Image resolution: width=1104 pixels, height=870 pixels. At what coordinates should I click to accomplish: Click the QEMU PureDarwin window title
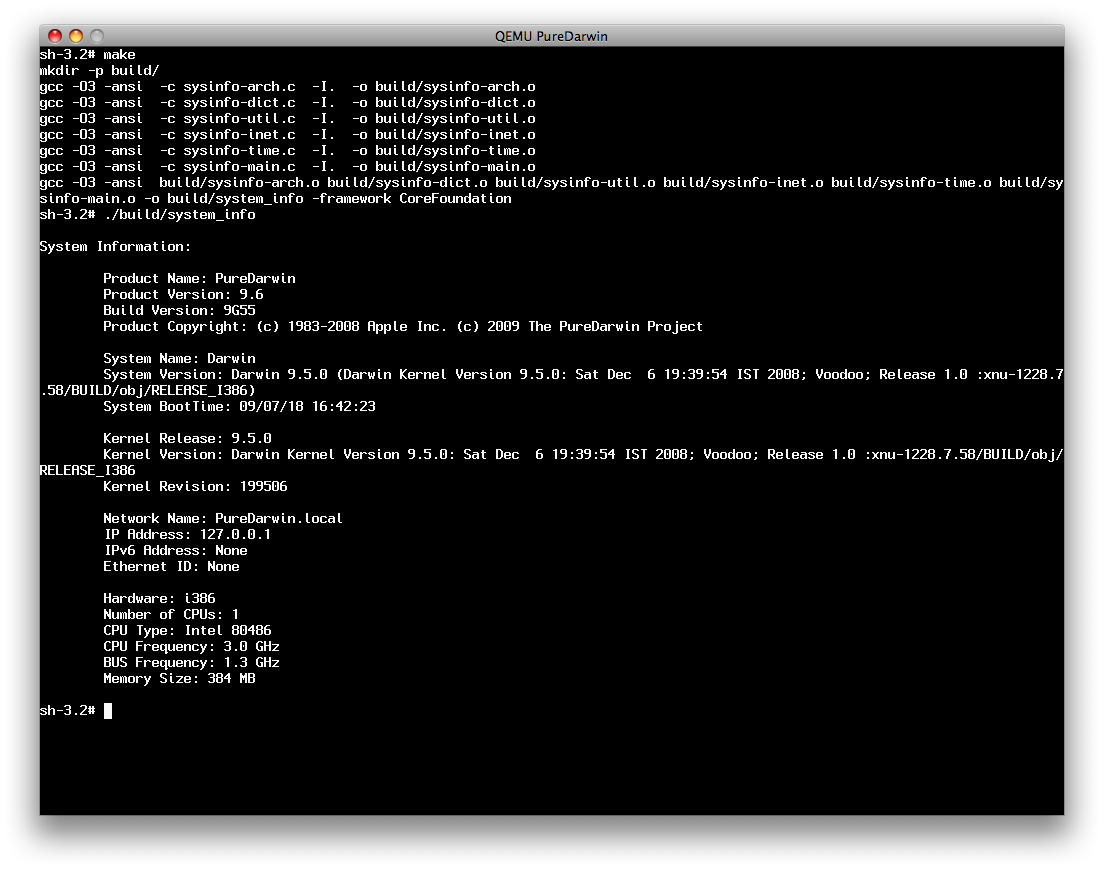551,37
